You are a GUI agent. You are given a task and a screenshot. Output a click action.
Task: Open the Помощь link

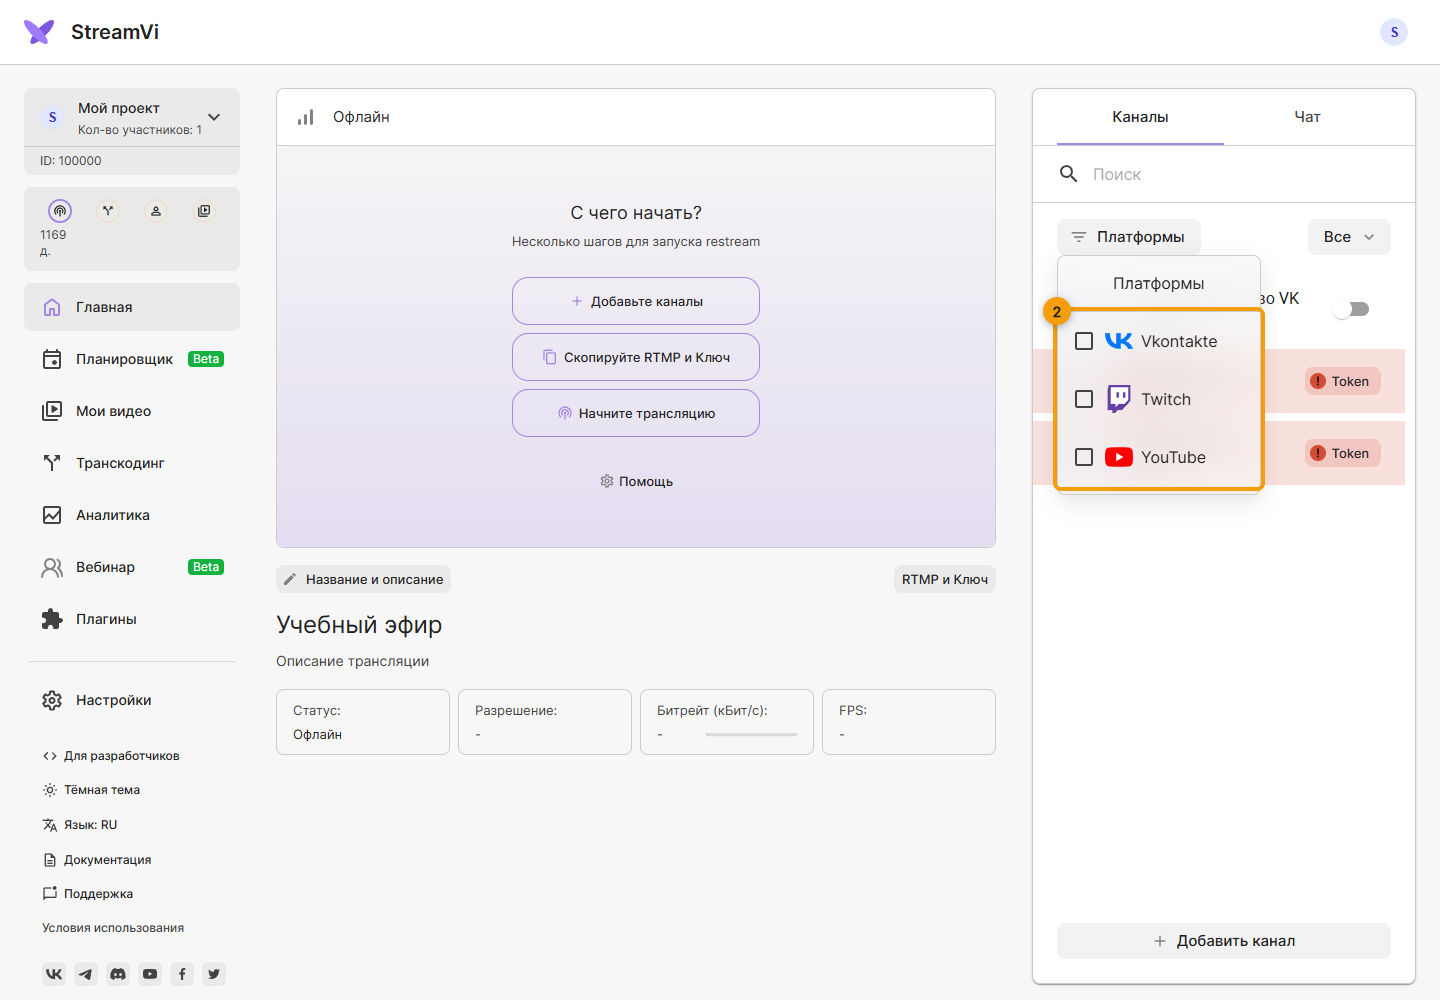point(636,481)
